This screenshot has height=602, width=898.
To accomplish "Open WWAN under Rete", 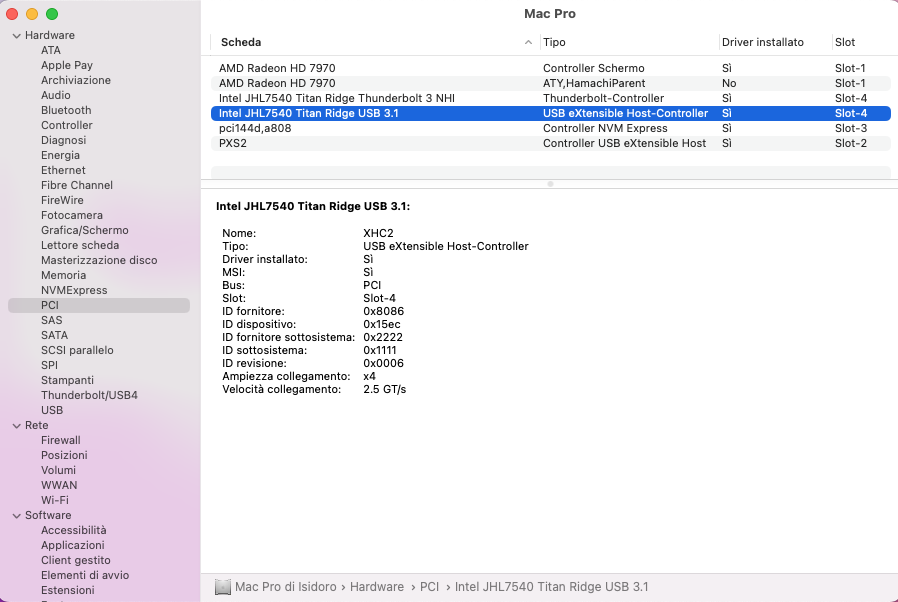I will 59,485.
